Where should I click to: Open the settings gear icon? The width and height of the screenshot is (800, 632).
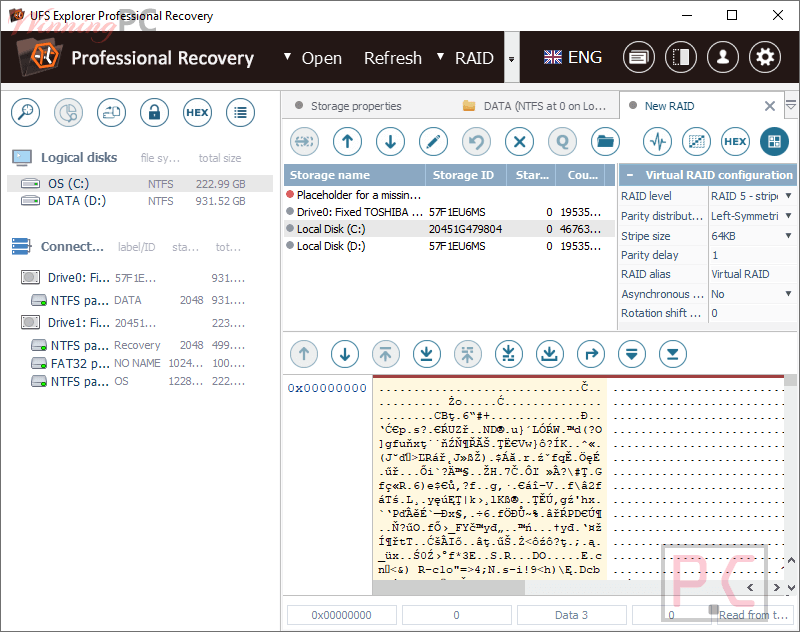(765, 57)
